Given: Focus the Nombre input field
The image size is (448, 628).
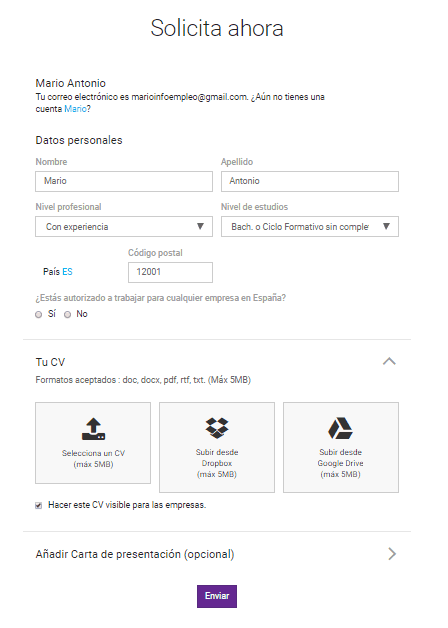Looking at the screenshot, I should pyautogui.click(x=124, y=181).
